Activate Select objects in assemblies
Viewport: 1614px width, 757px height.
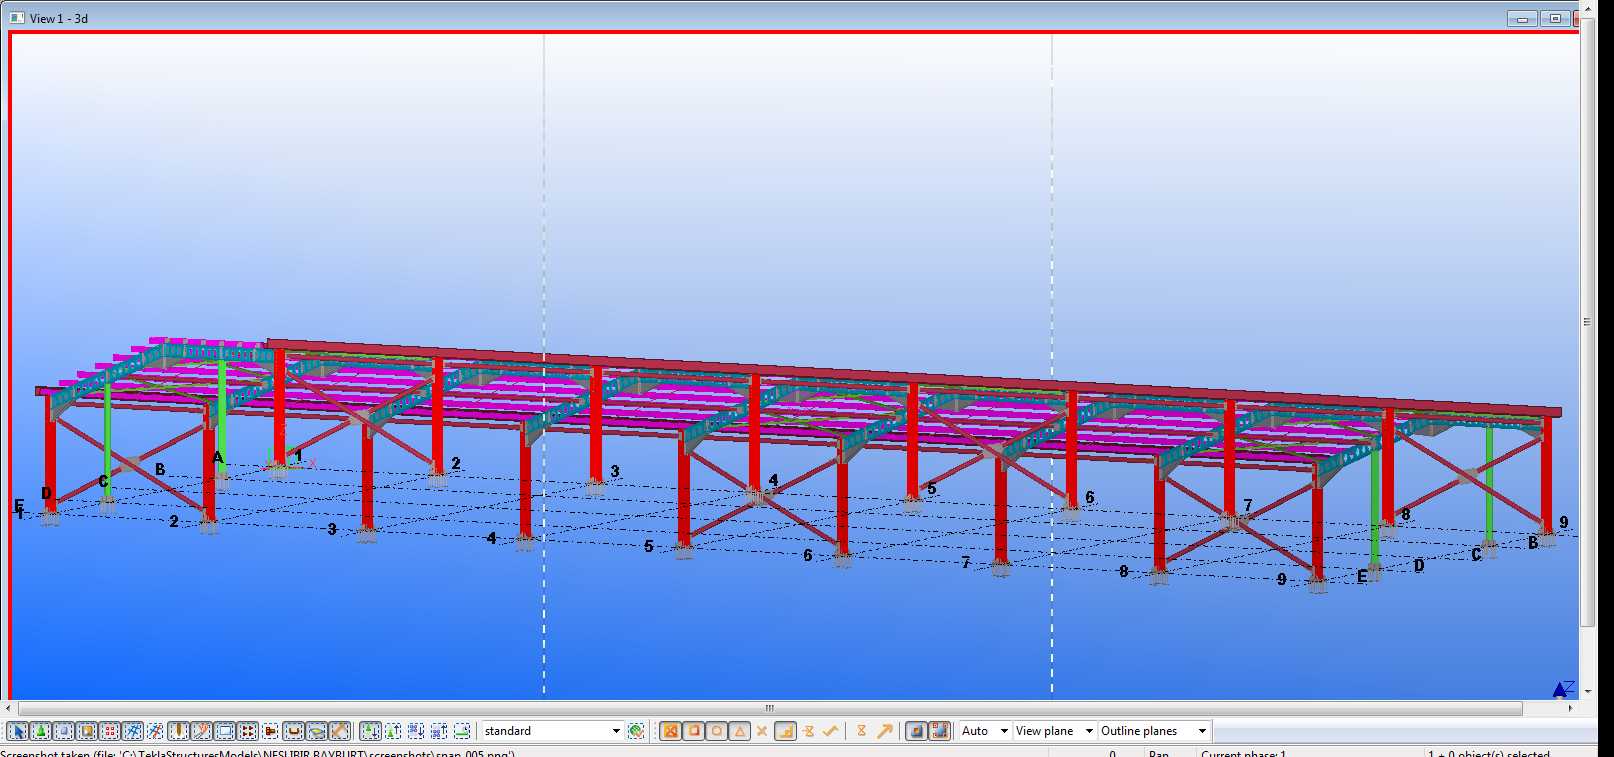pos(439,731)
